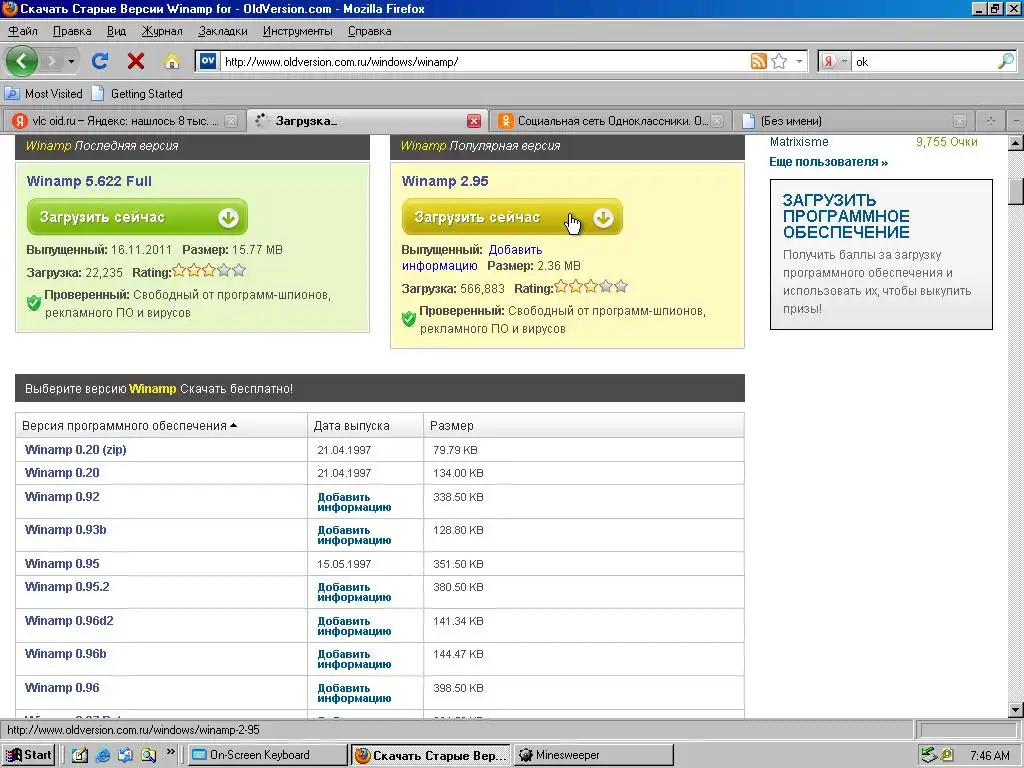Click the OV site identity icon

click(x=208, y=61)
